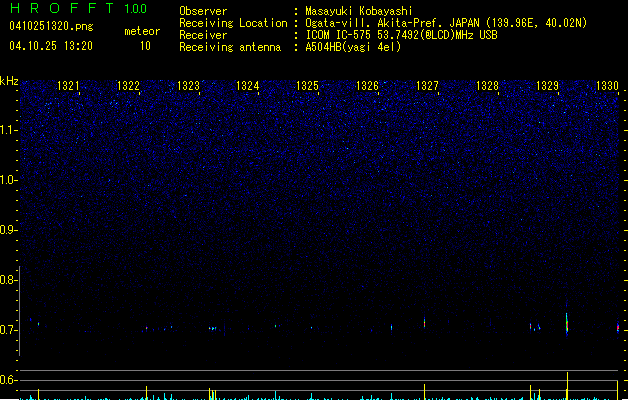Click the 1328 time marker
The height and width of the screenshot is (400, 629).
coord(487,86)
